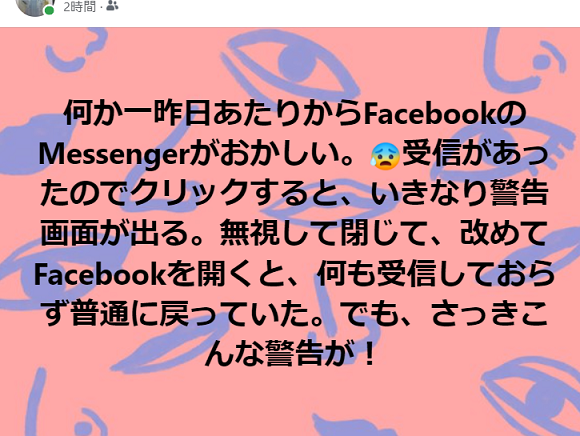
Task: Click the last line んな警告が！
Action: 290,354
